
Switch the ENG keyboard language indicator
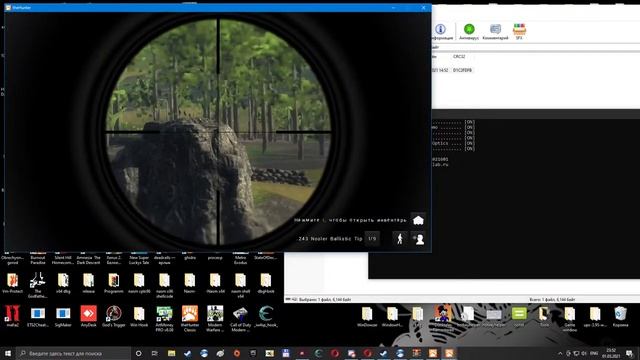[594, 353]
